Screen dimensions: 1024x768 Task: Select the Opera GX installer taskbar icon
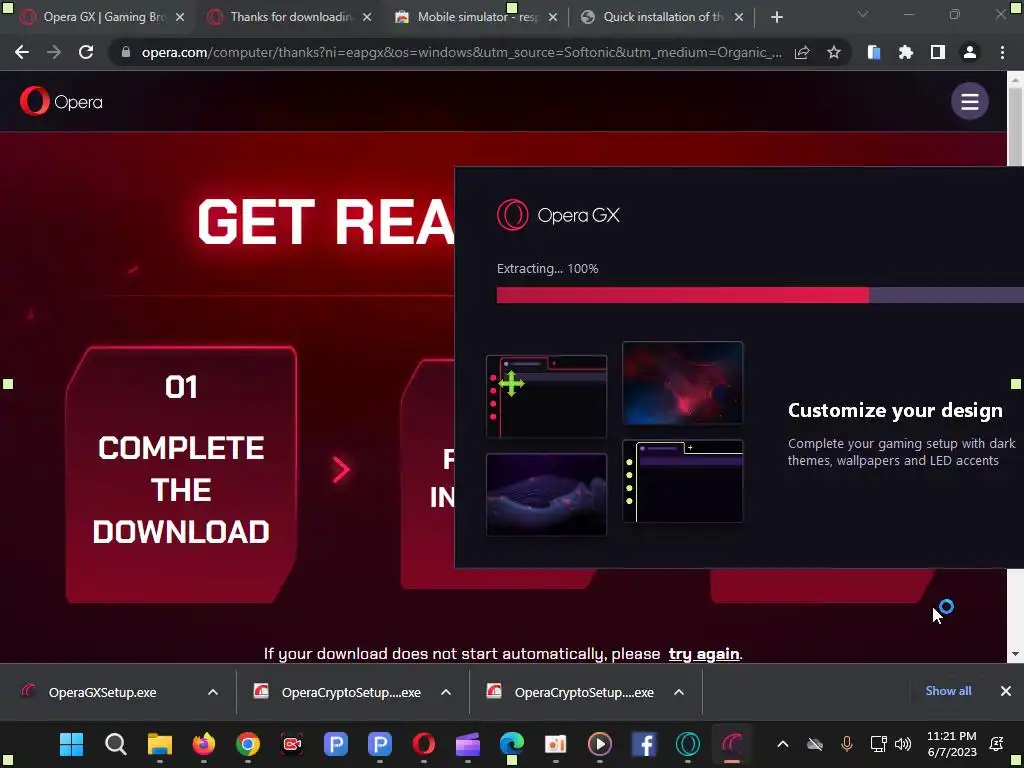[x=732, y=744]
